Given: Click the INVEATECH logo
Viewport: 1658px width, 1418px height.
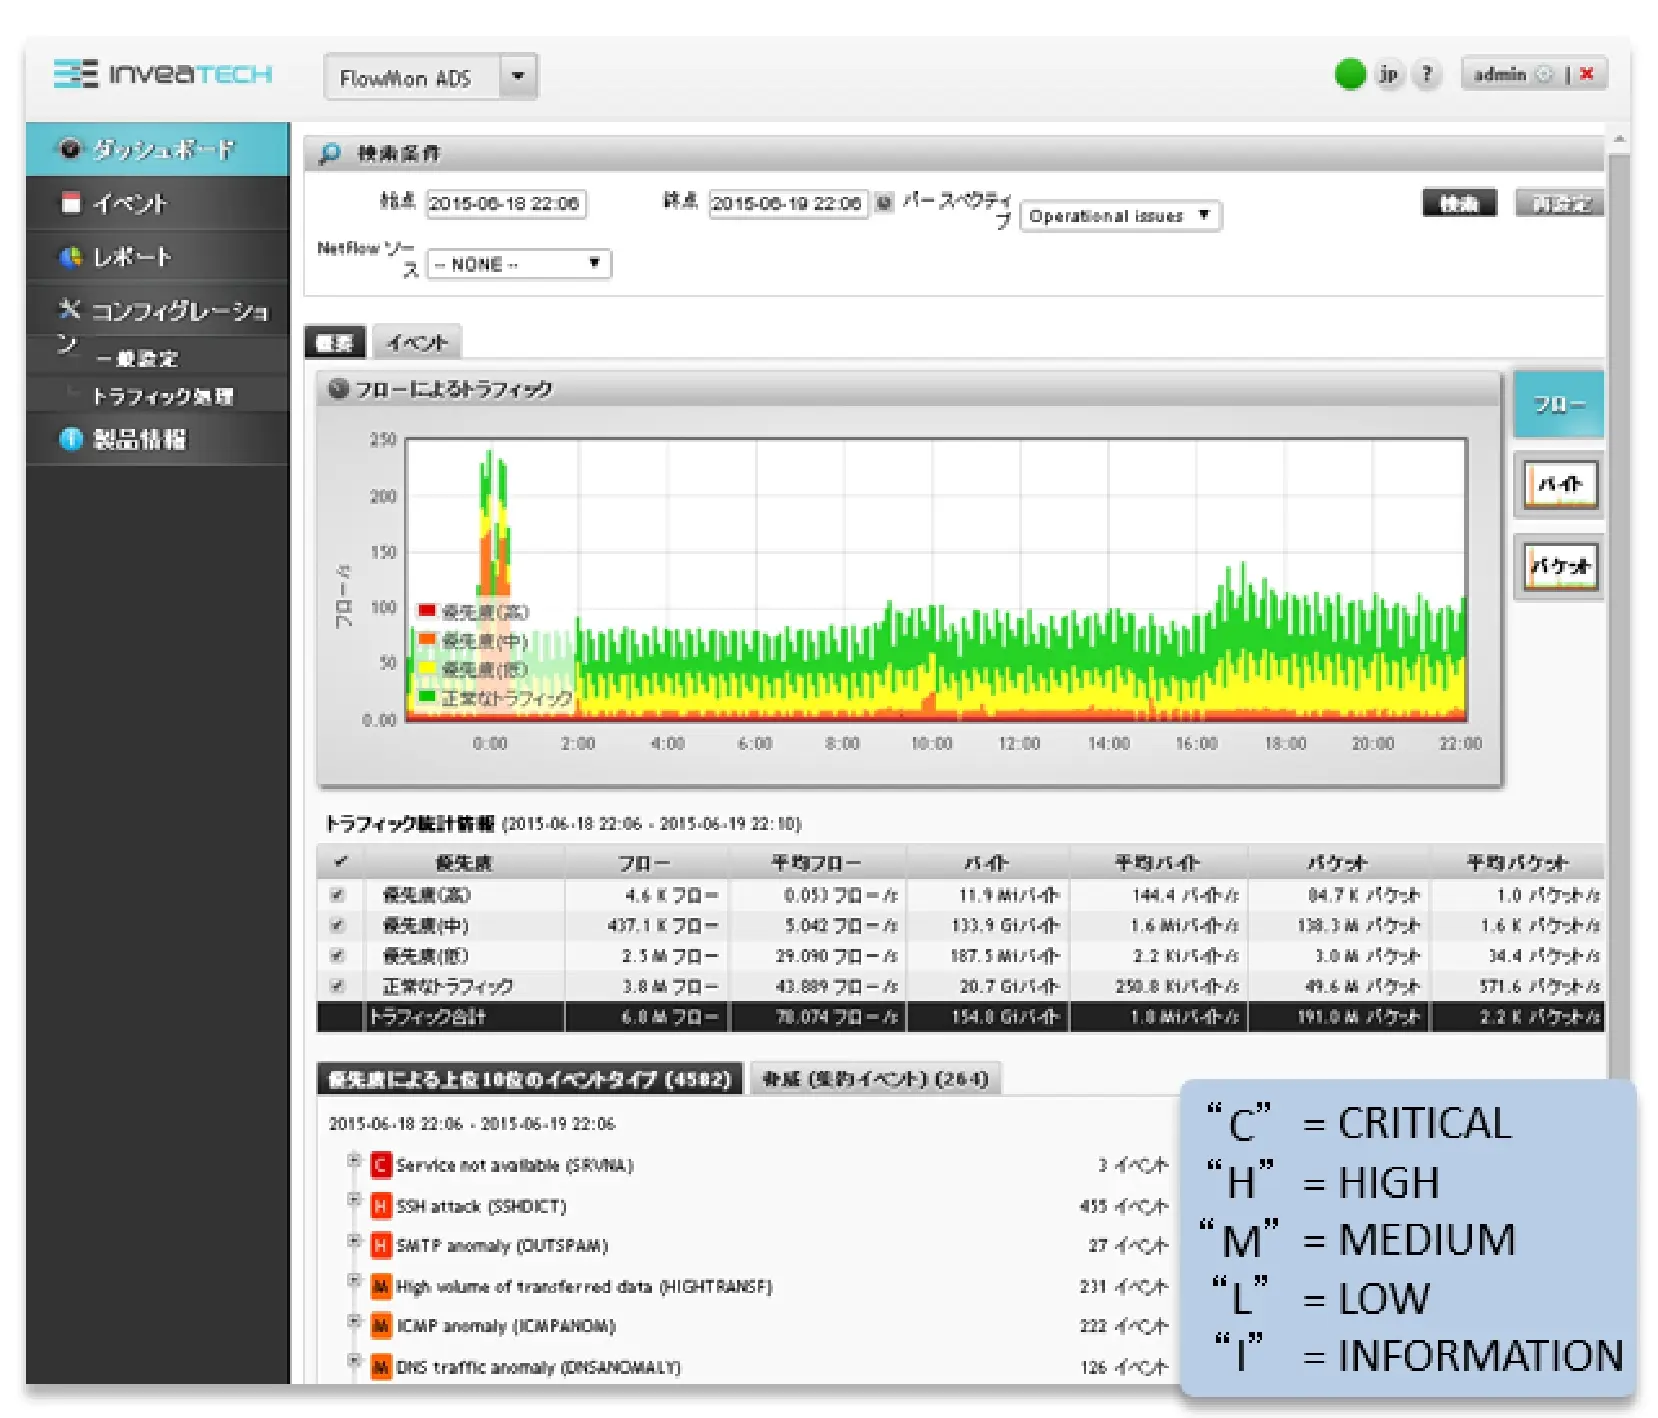Looking at the screenshot, I should (x=163, y=74).
